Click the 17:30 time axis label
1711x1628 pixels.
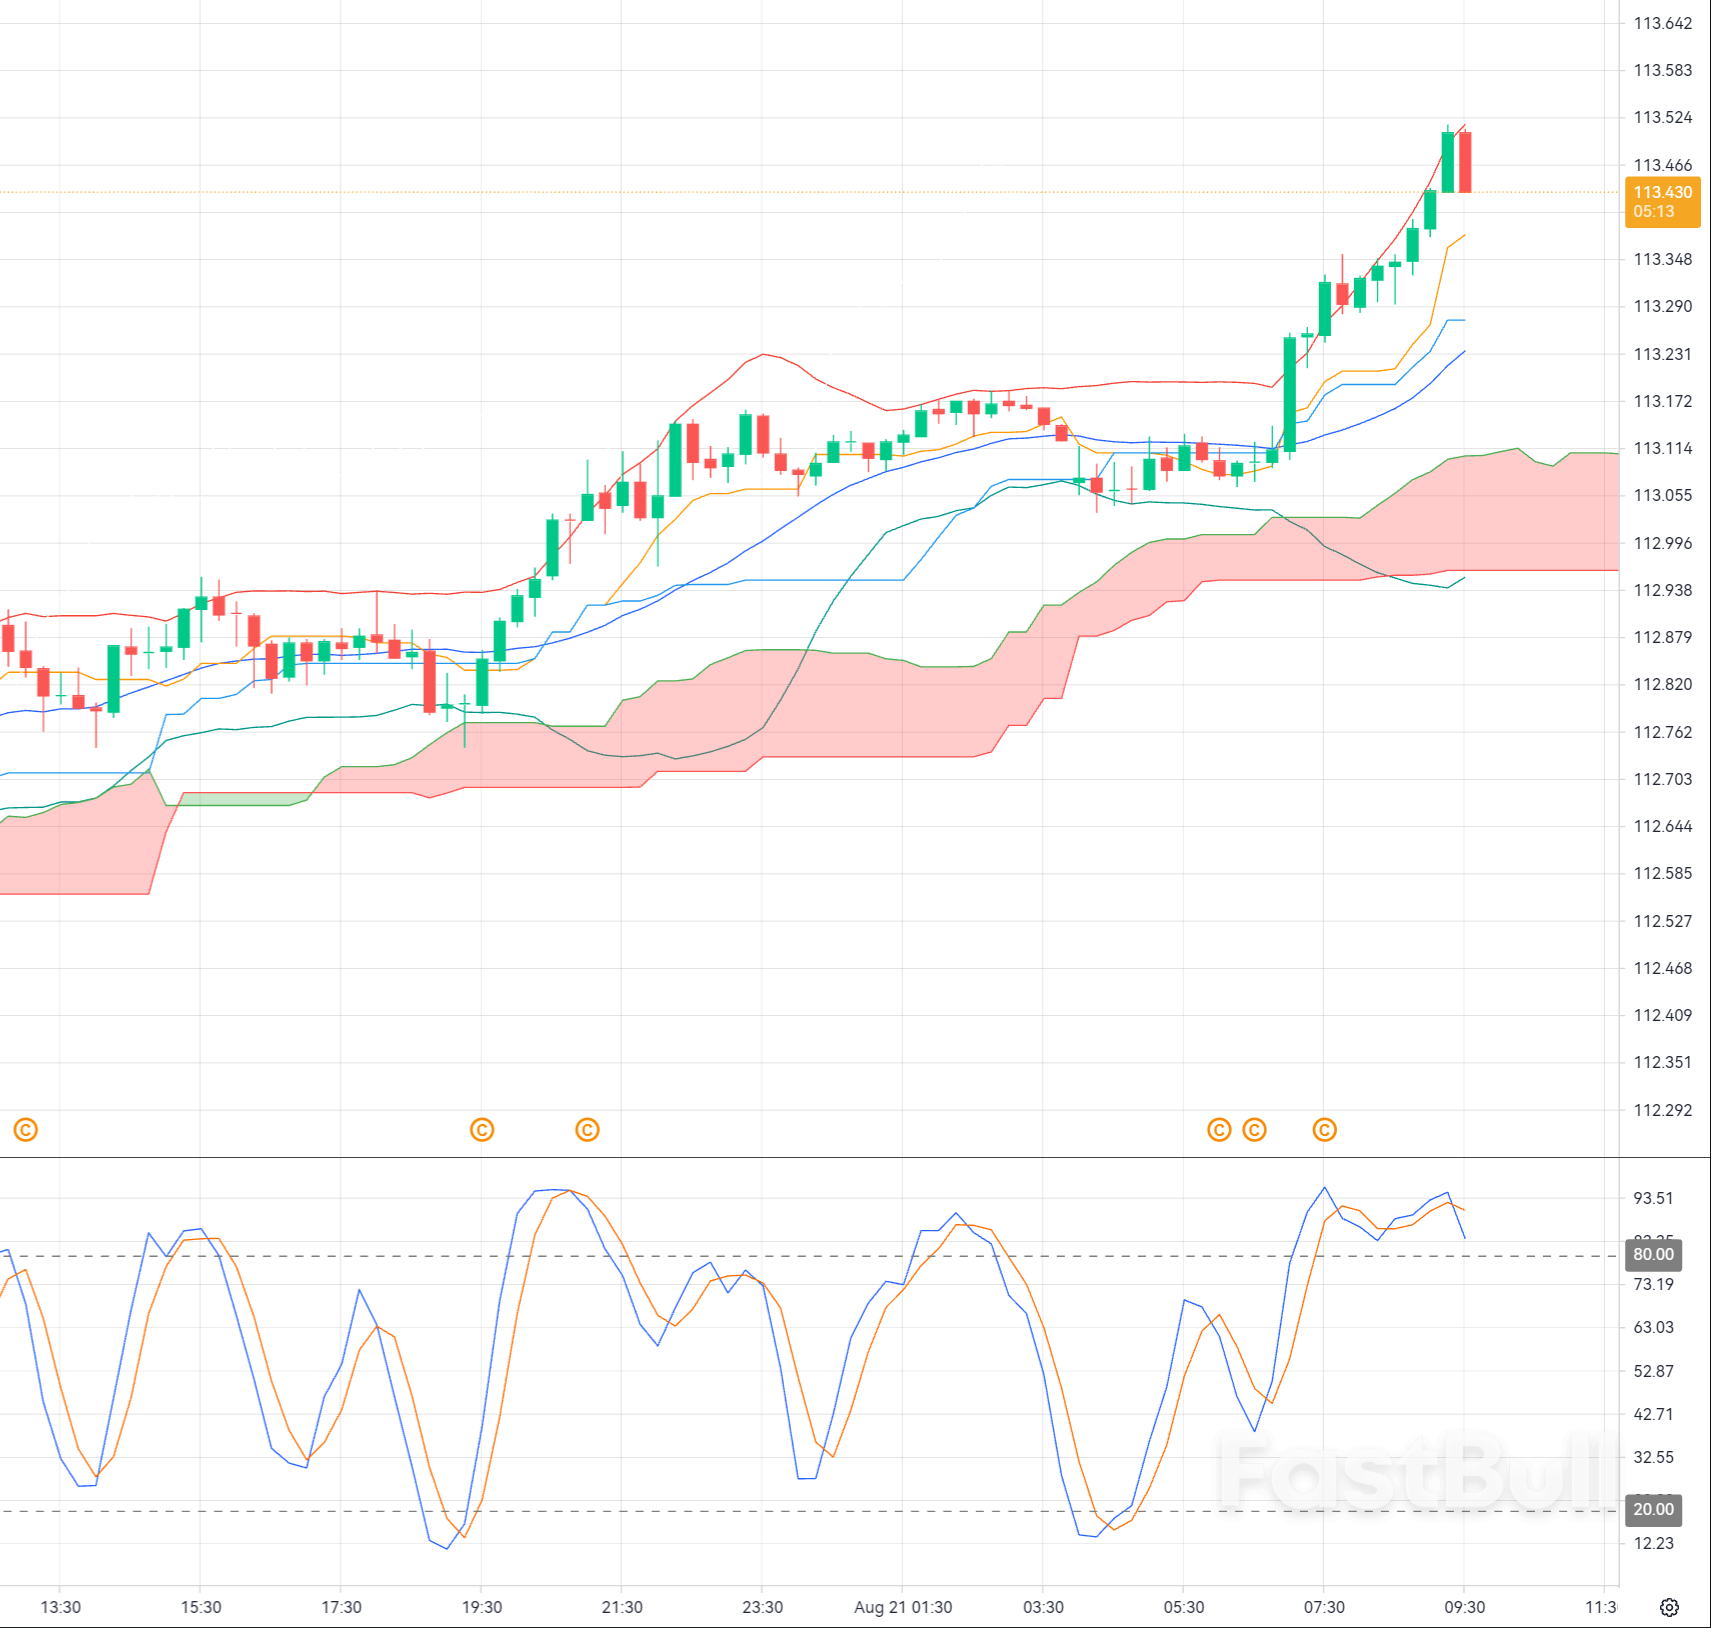341,1607
